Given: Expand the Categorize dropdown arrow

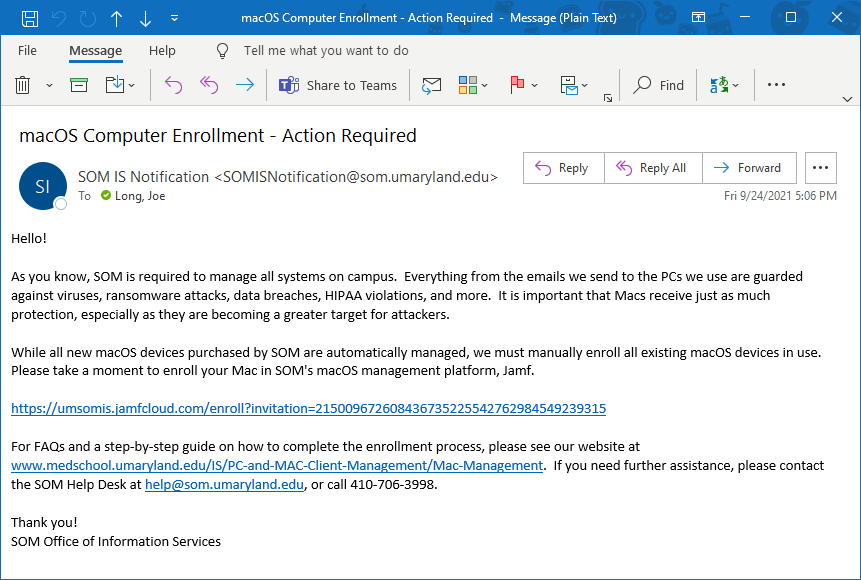Looking at the screenshot, I should click(484, 86).
